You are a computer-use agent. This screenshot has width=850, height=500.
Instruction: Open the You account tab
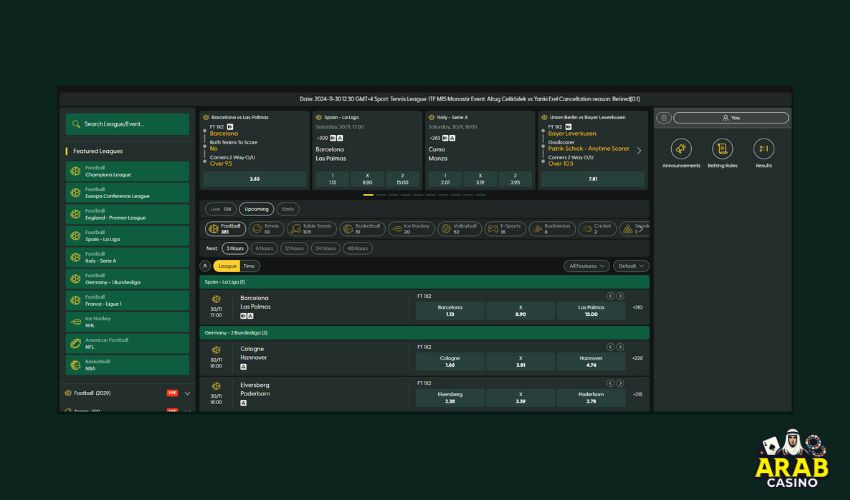(731, 118)
